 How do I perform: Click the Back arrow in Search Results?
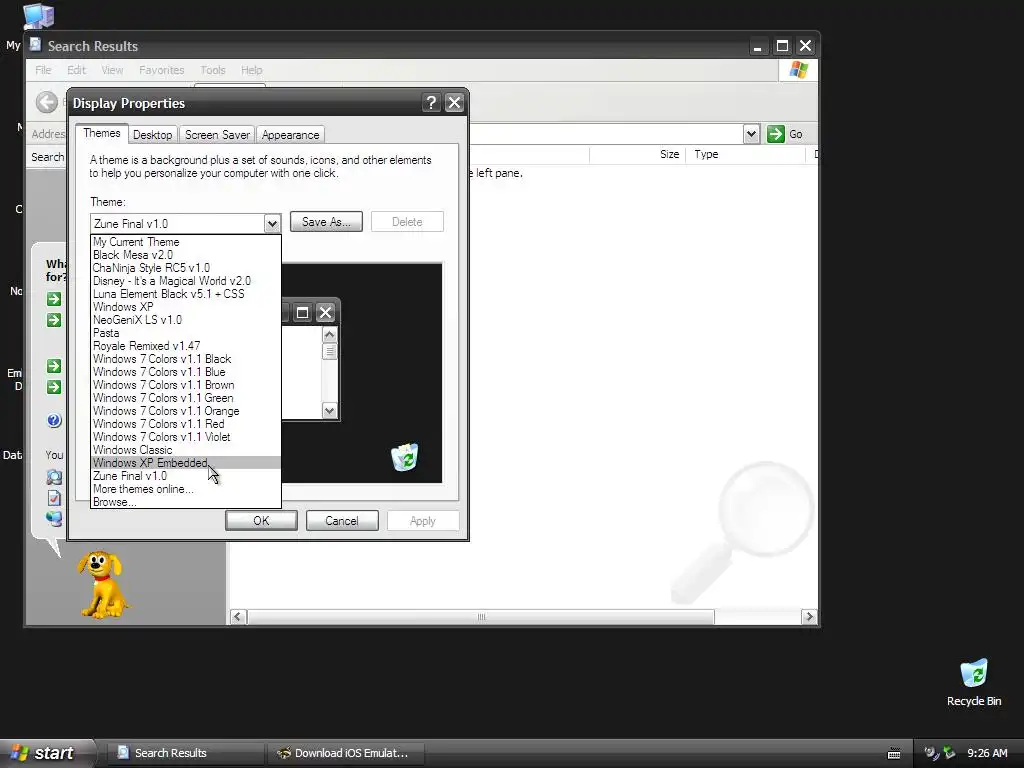click(47, 102)
